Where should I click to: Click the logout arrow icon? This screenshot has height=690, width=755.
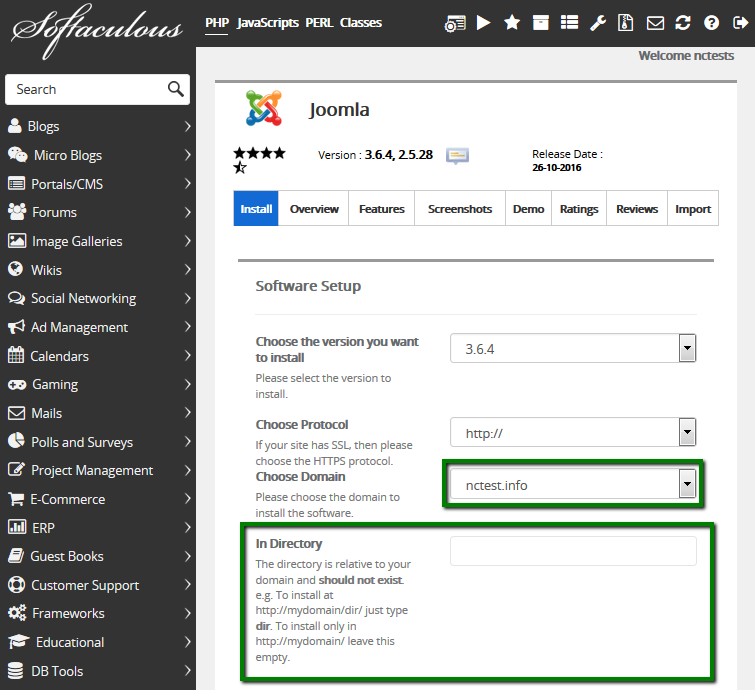[740, 22]
